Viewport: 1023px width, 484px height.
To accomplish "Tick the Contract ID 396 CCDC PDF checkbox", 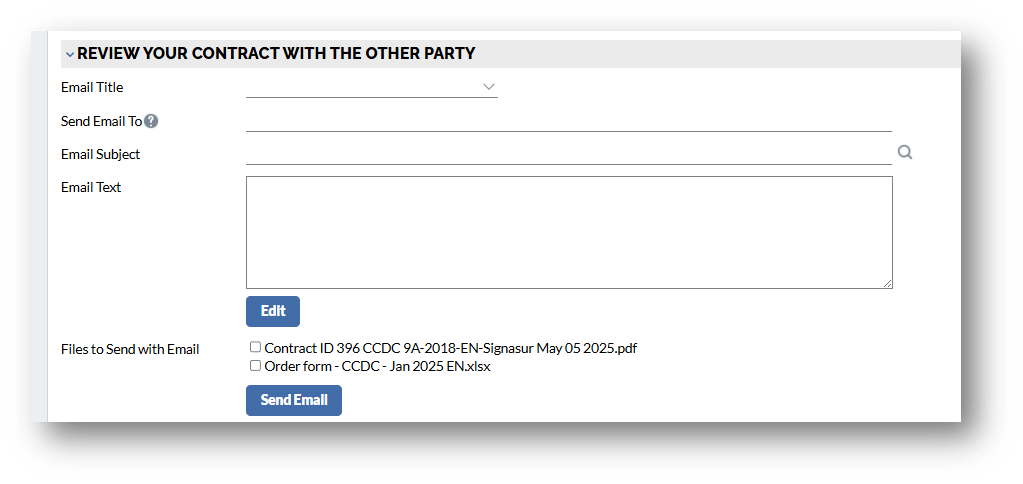I will (x=255, y=347).
